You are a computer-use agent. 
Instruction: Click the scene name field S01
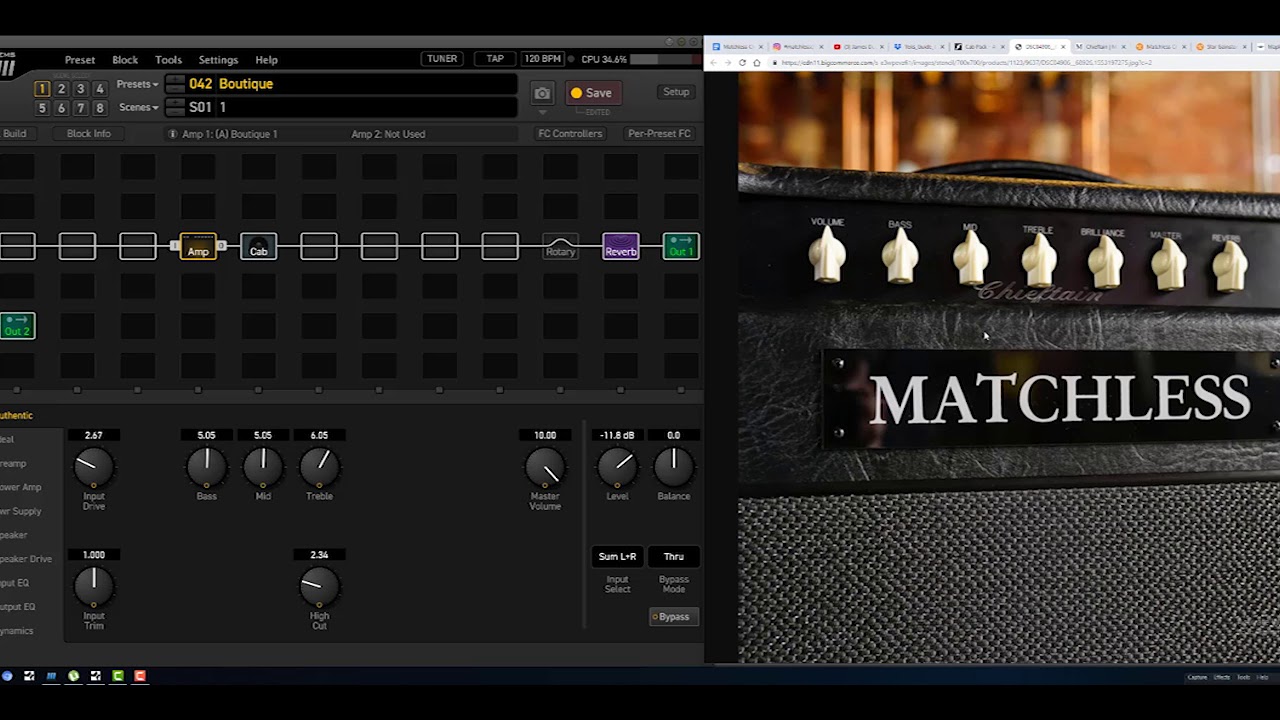click(350, 107)
